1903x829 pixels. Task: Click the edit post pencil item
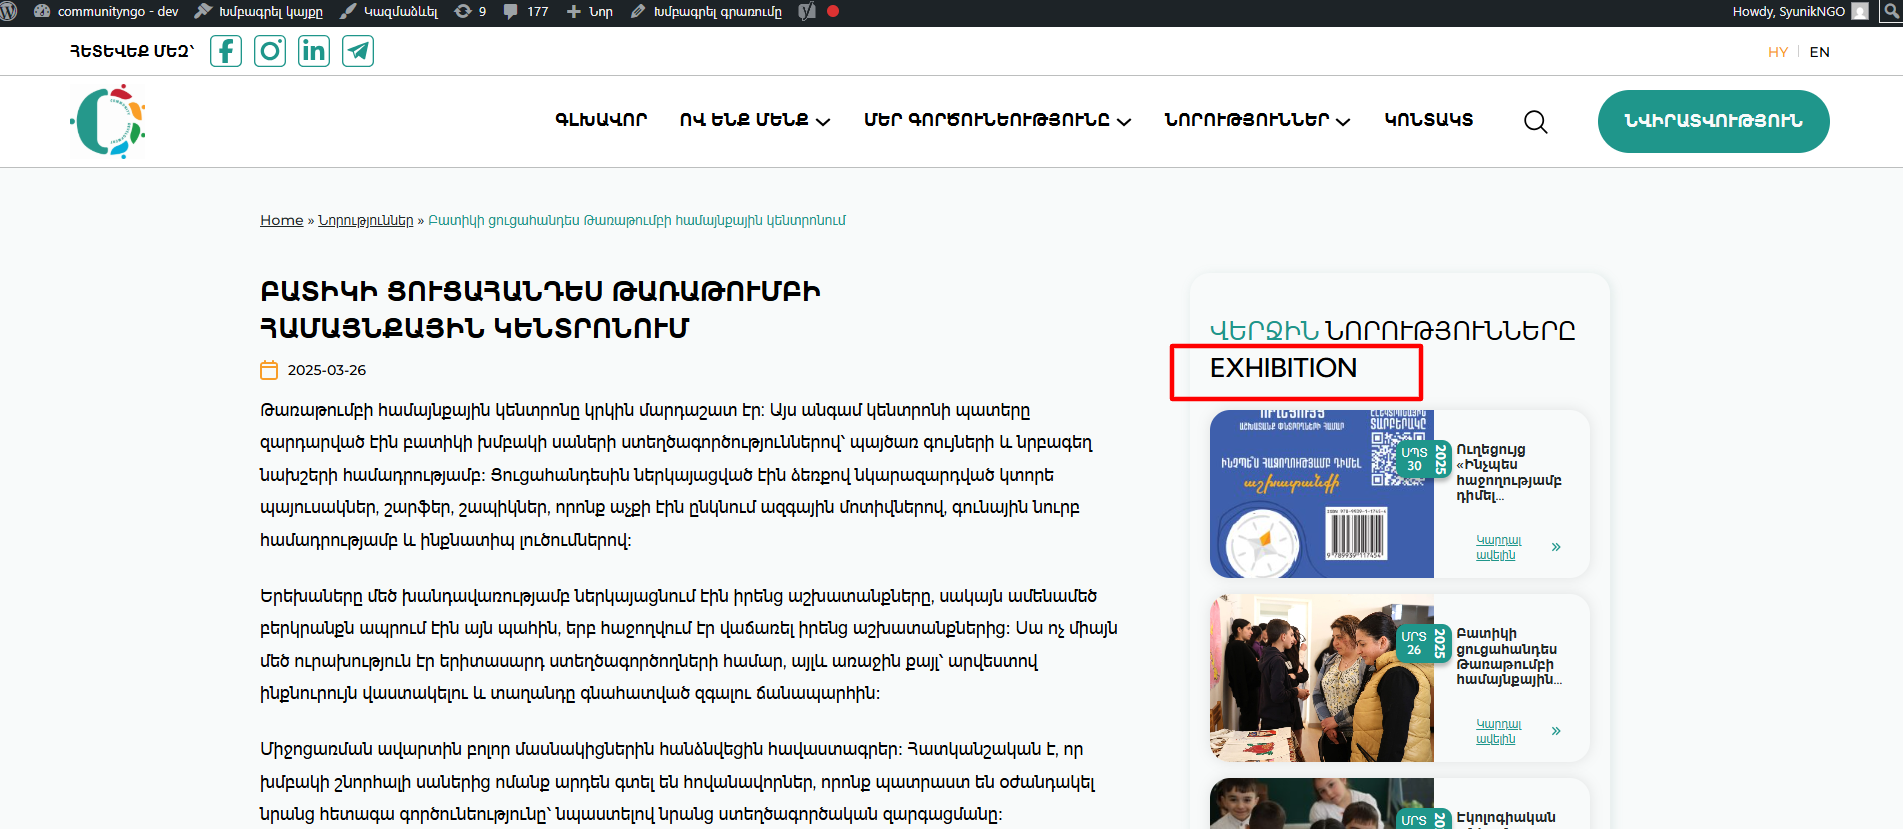pyautogui.click(x=707, y=12)
